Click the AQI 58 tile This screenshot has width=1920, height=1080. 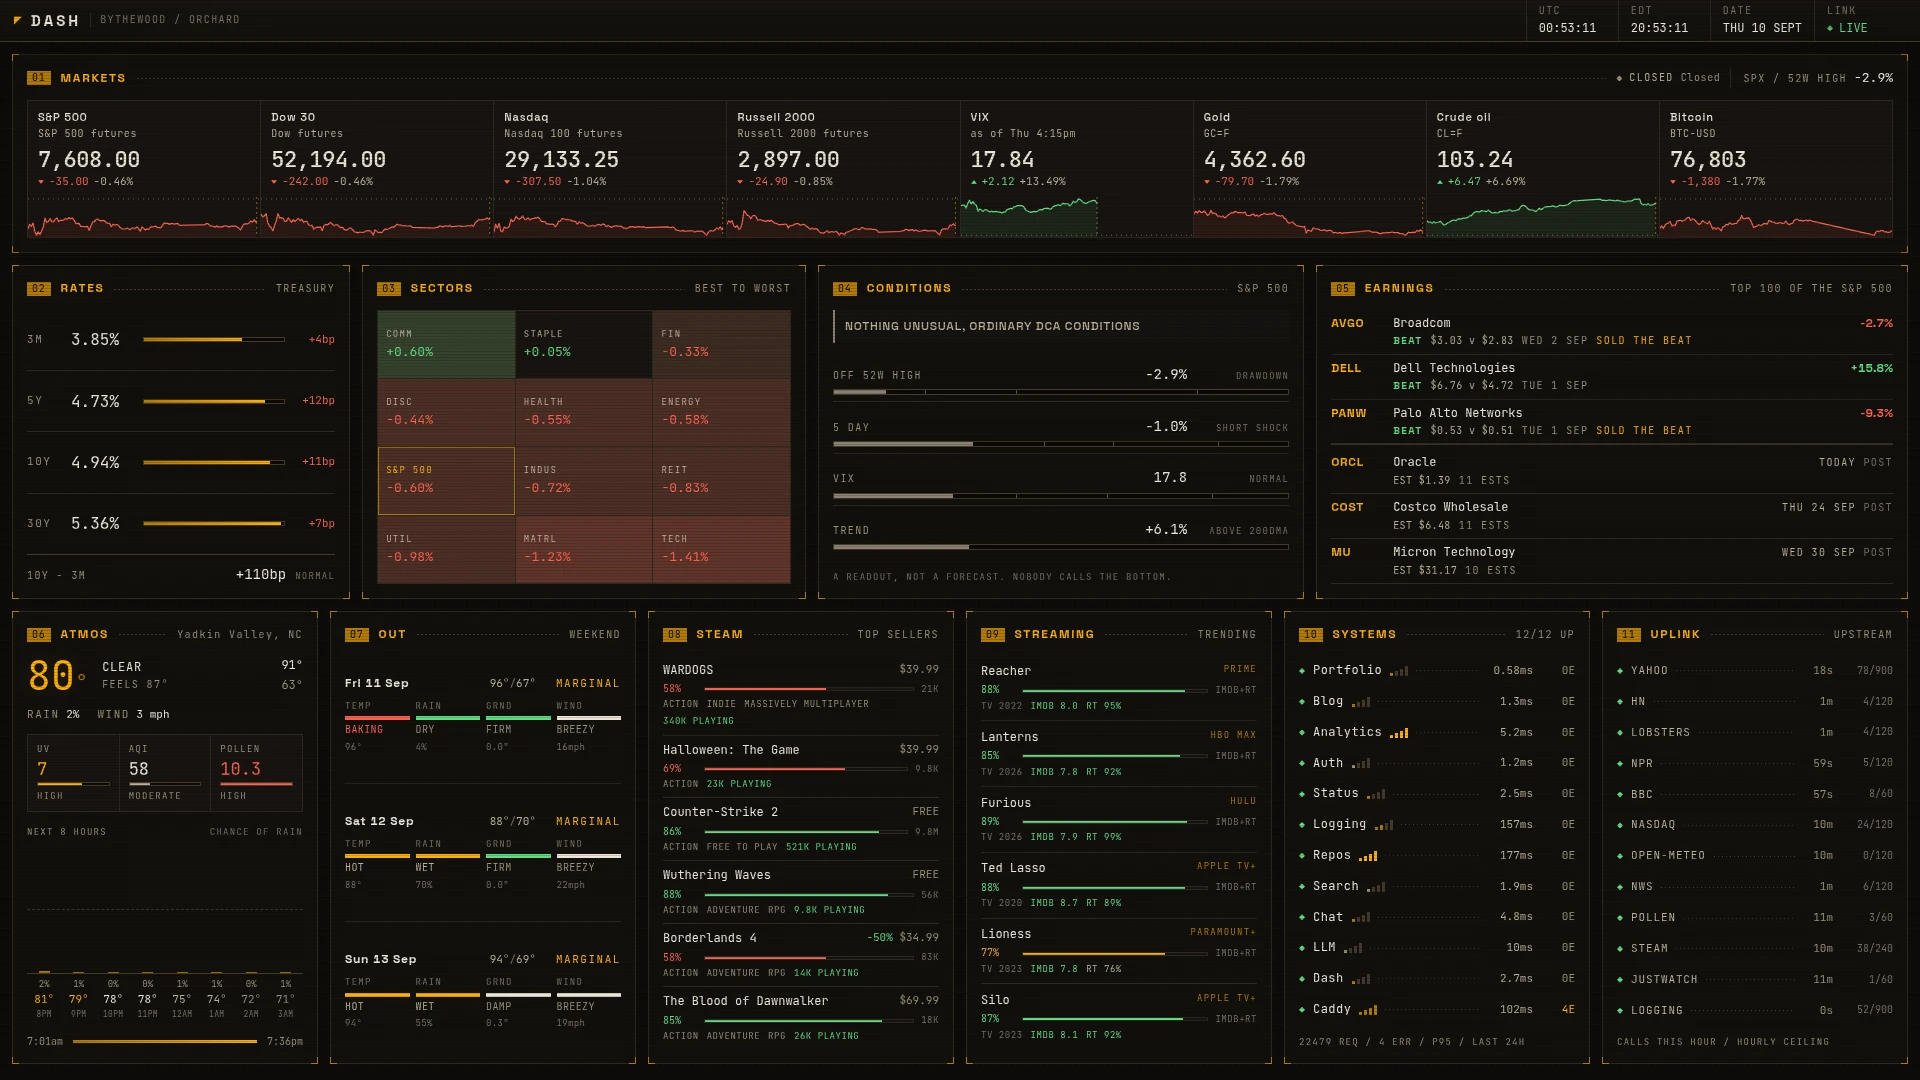164,773
